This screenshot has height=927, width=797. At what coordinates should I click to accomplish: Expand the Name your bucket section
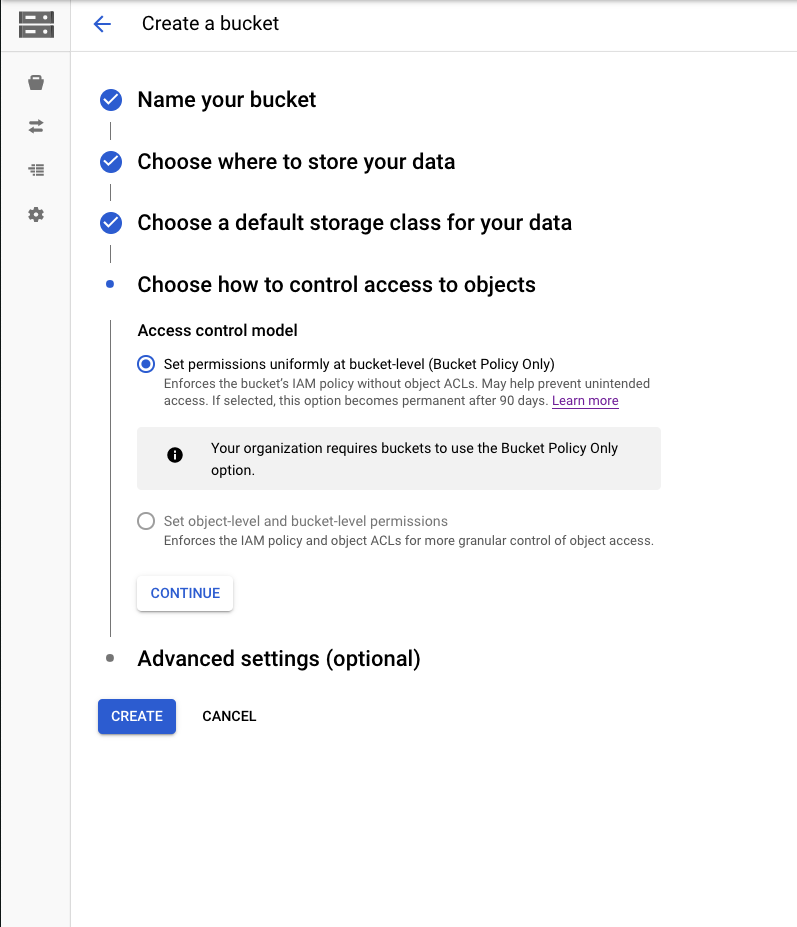pos(225,100)
